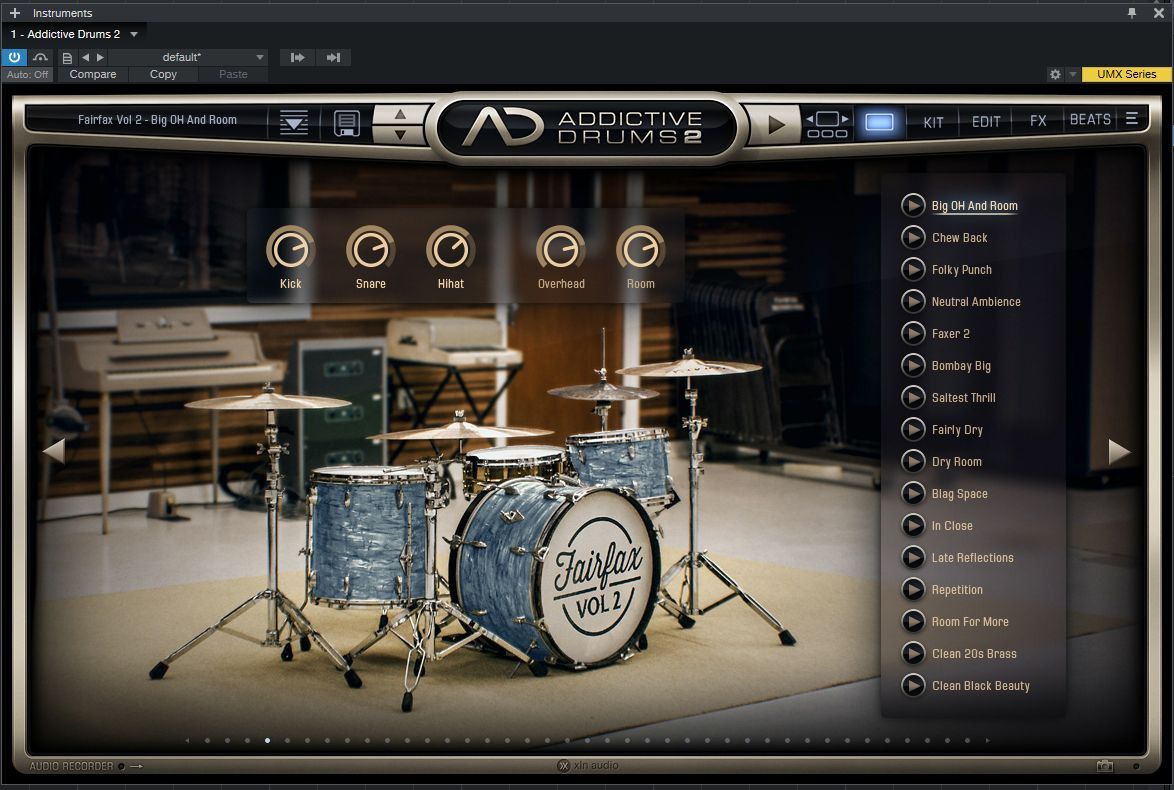The width and height of the screenshot is (1174, 790).
Task: Play the Faxer 2 preset preview
Action: (913, 333)
